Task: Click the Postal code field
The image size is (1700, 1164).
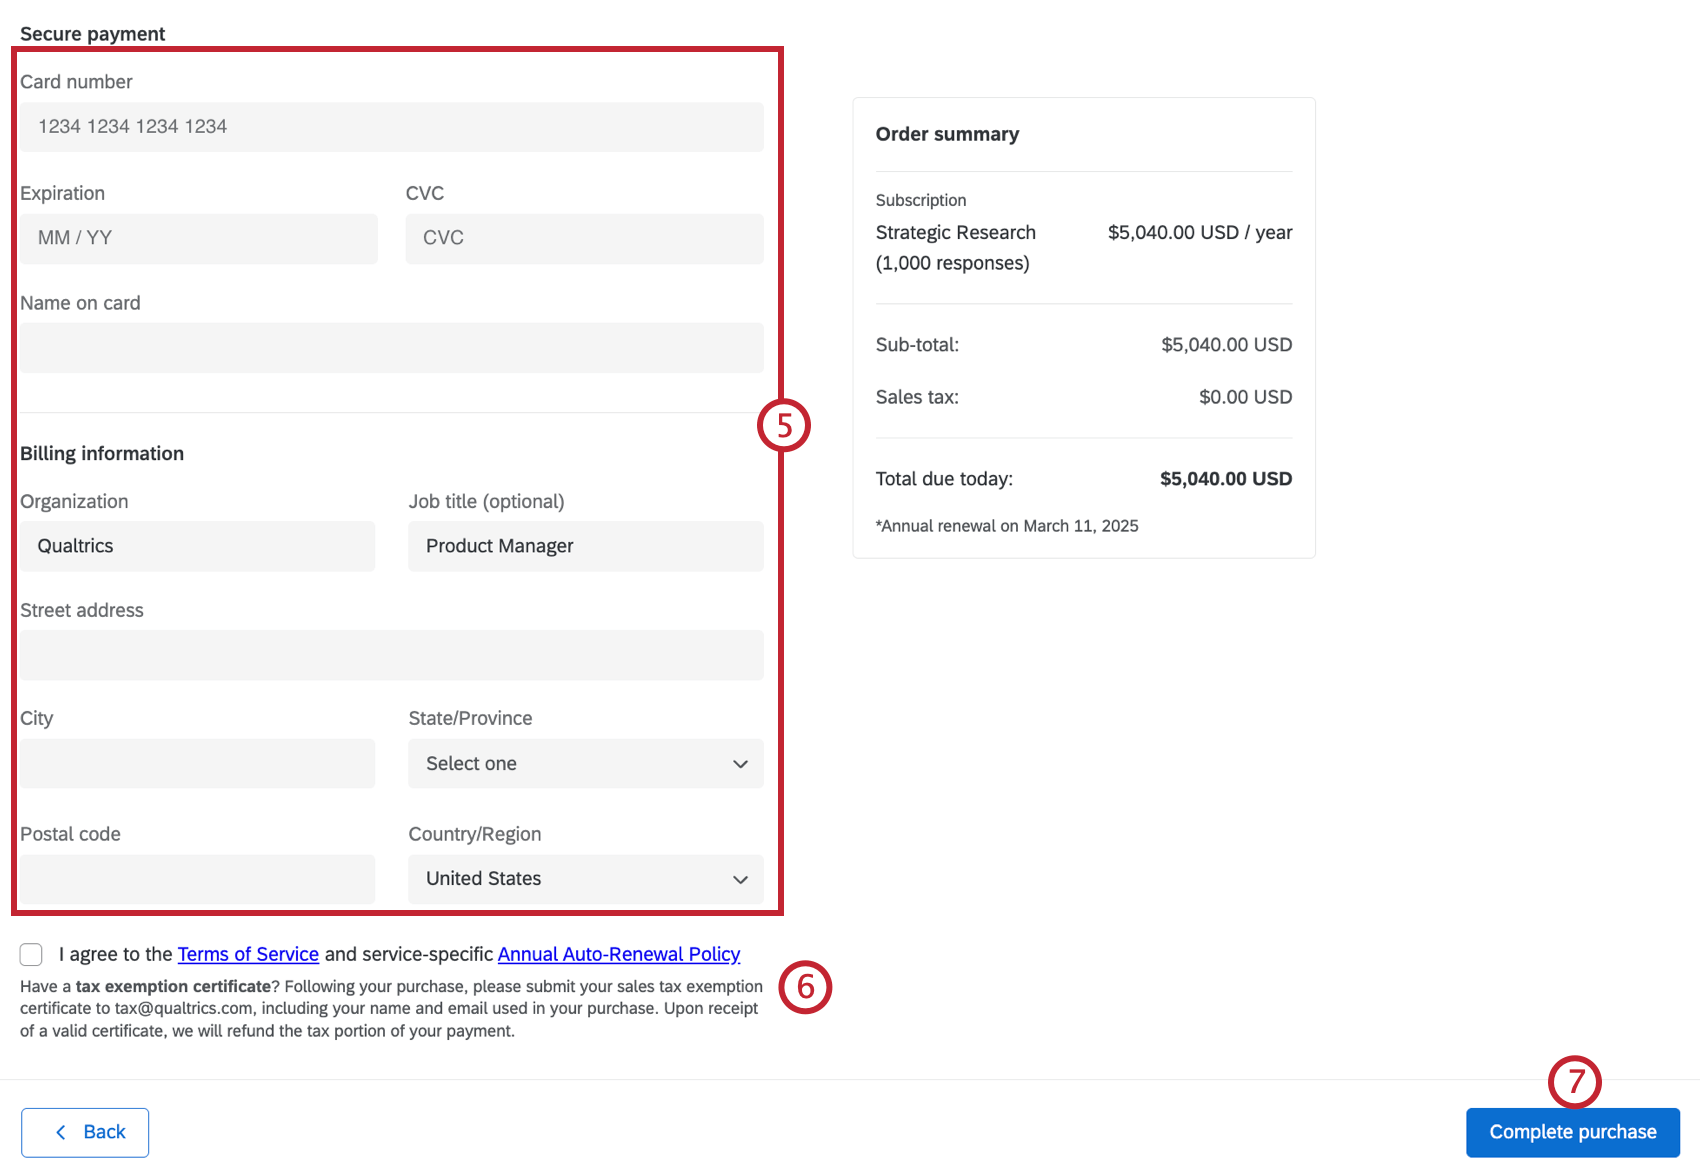Action: [x=198, y=879]
